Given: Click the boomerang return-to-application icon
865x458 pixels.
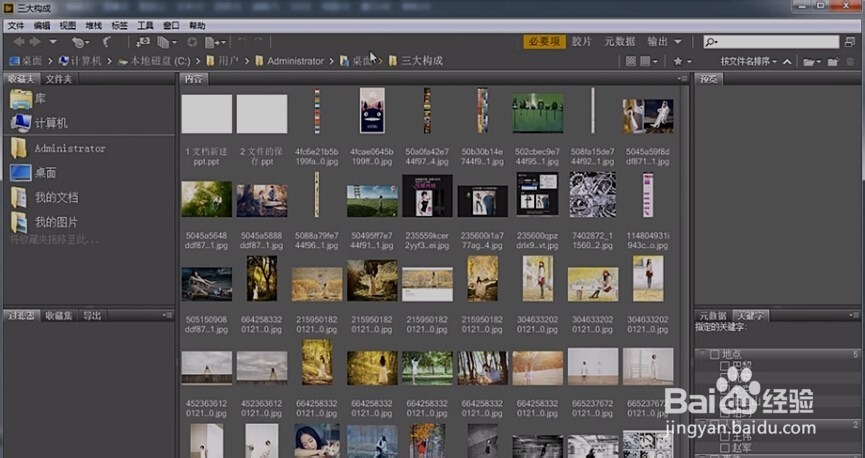Looking at the screenshot, I should (x=107, y=42).
